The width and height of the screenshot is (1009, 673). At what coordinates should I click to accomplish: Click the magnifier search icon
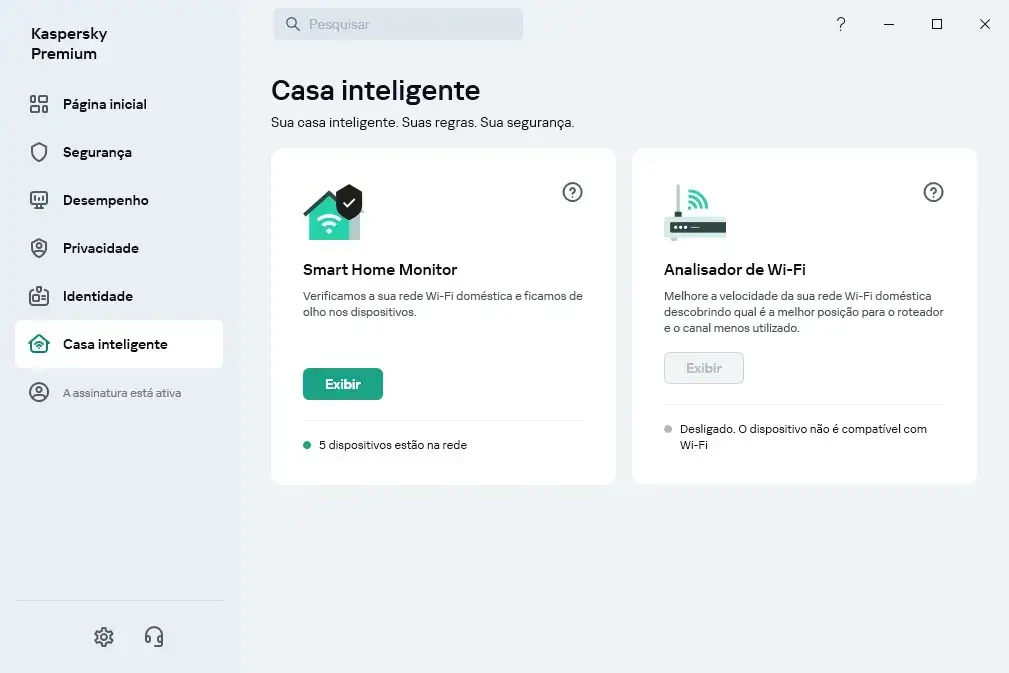[293, 24]
